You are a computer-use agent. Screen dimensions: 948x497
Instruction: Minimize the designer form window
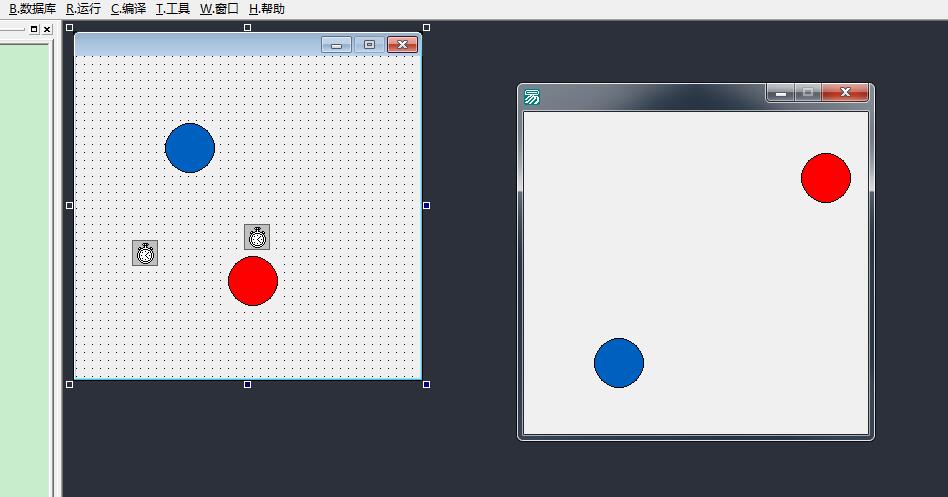(x=337, y=45)
